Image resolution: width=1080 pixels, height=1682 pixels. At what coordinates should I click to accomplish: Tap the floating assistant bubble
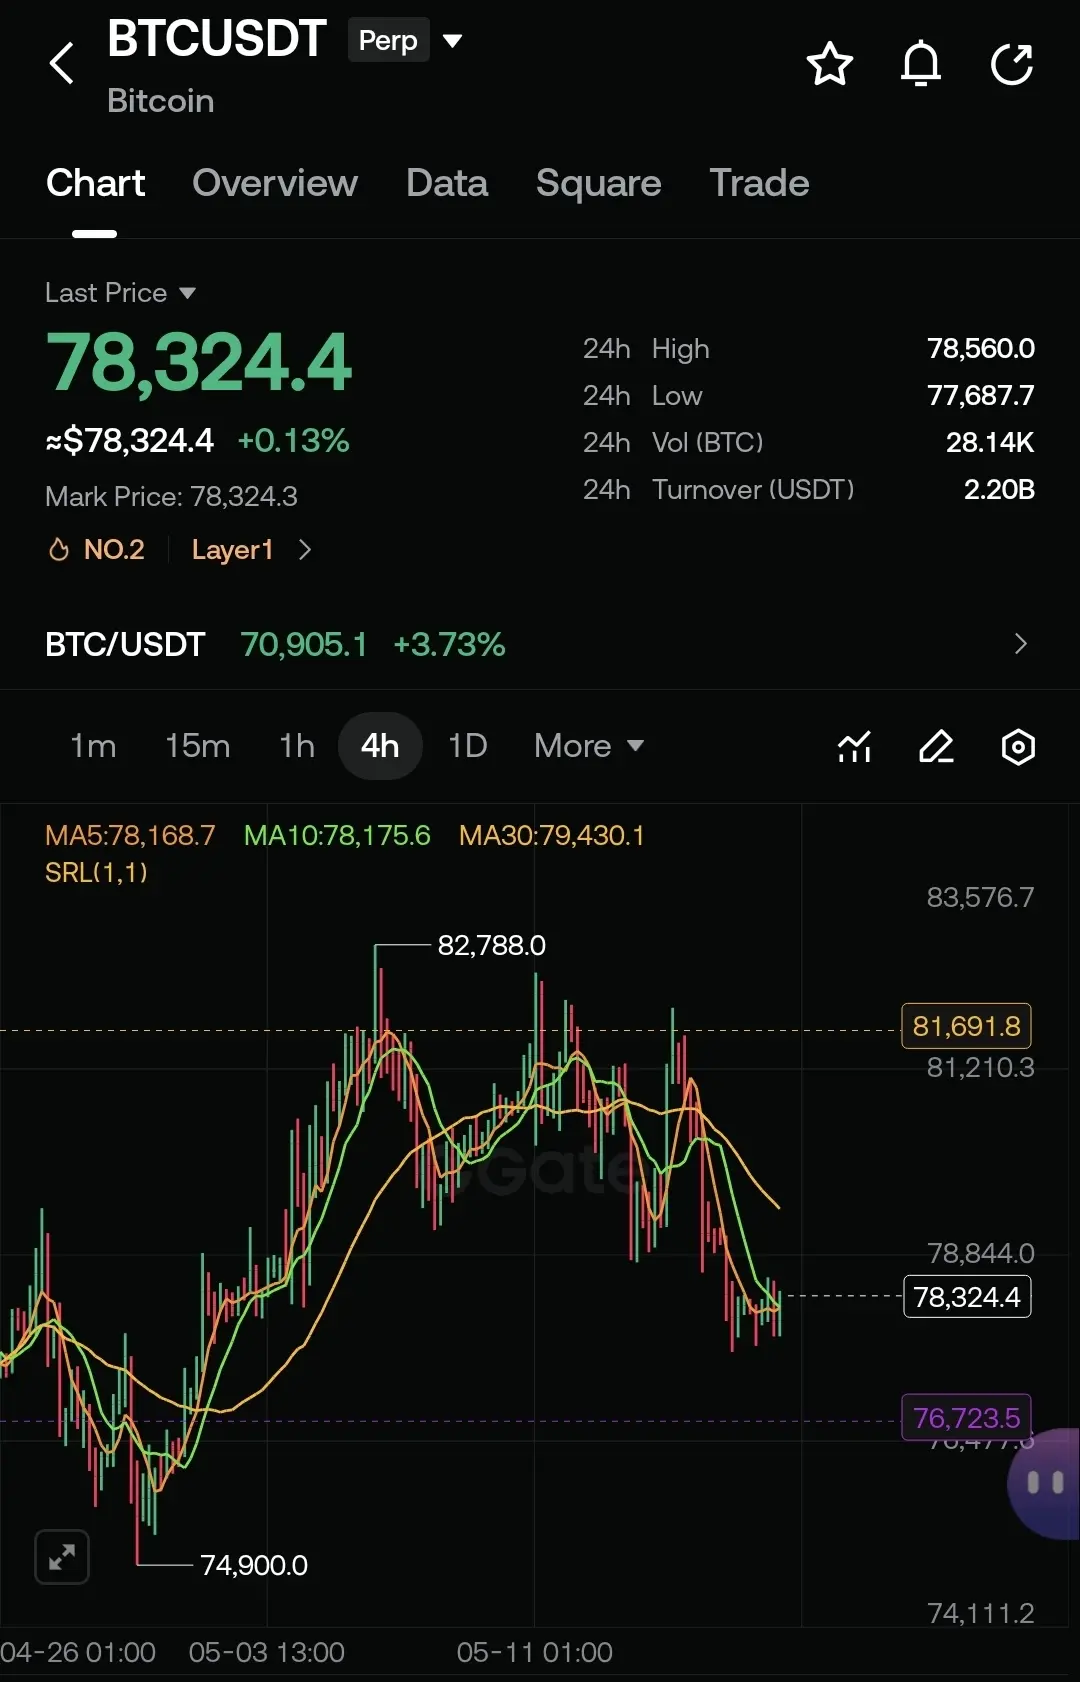[1045, 1482]
